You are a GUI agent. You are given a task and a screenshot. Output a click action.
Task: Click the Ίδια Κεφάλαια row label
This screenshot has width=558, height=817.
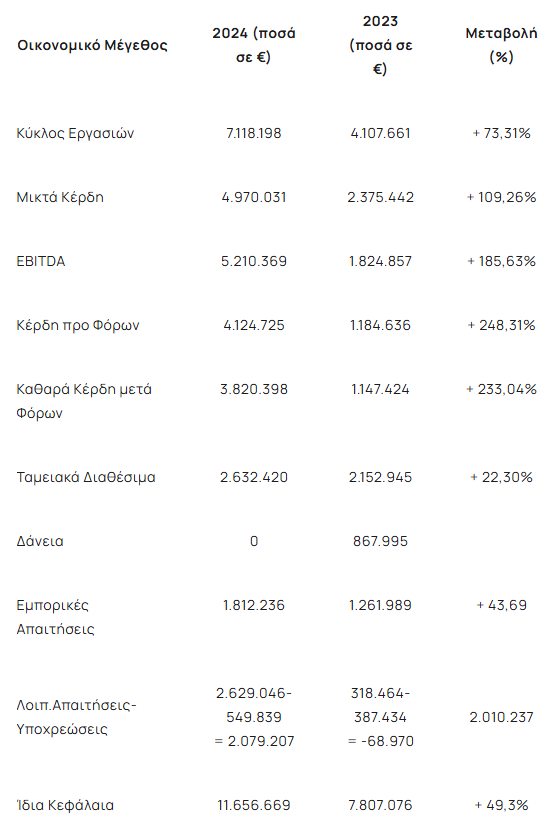65,805
